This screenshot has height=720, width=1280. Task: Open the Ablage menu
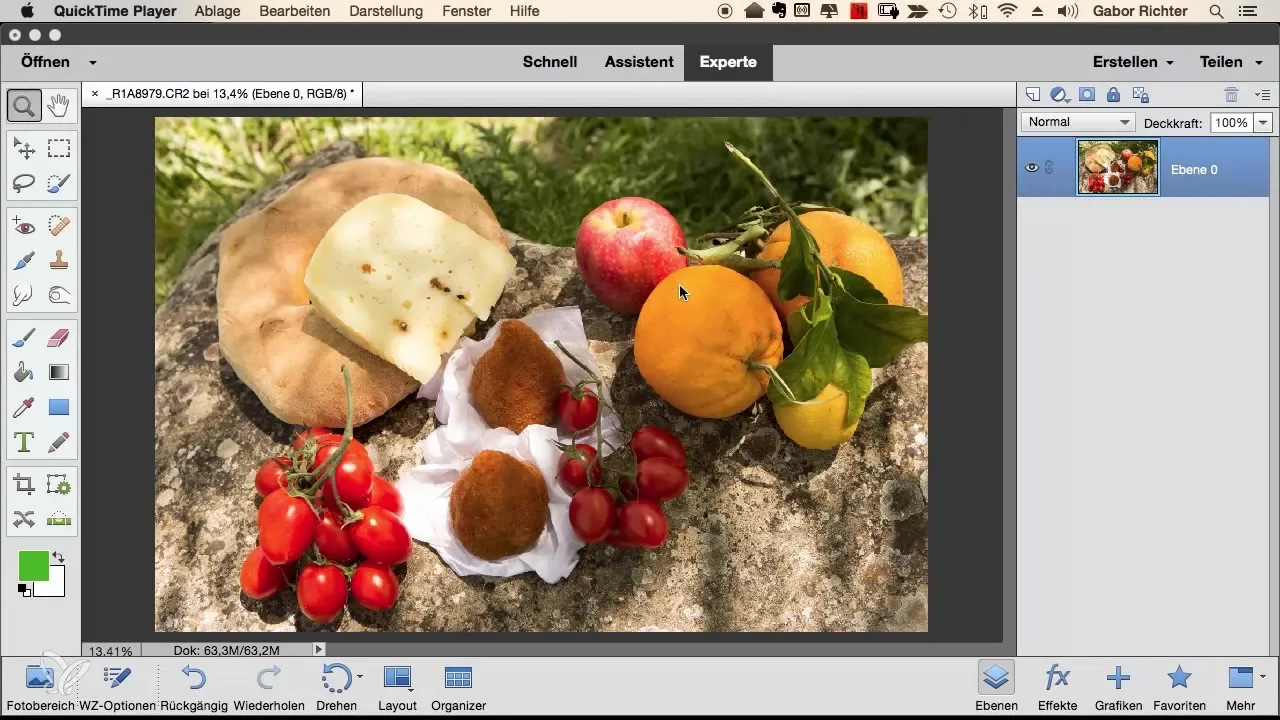[218, 11]
